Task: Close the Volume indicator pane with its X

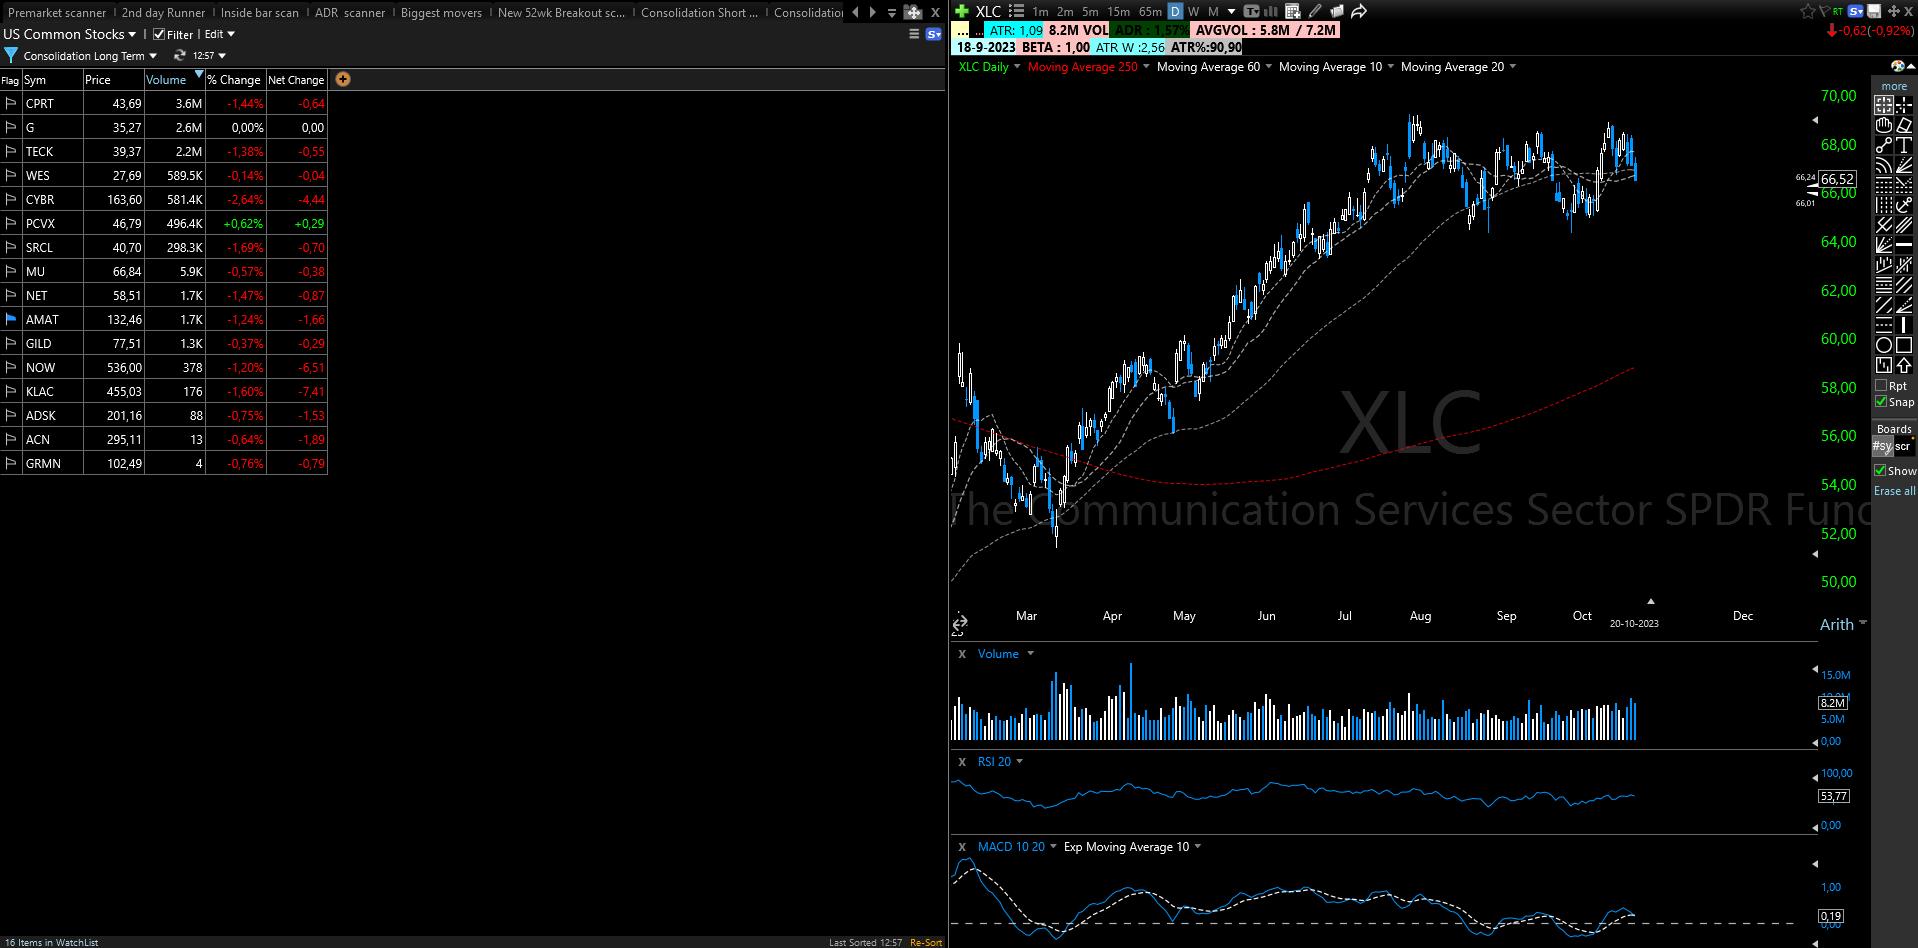Action: (x=962, y=654)
